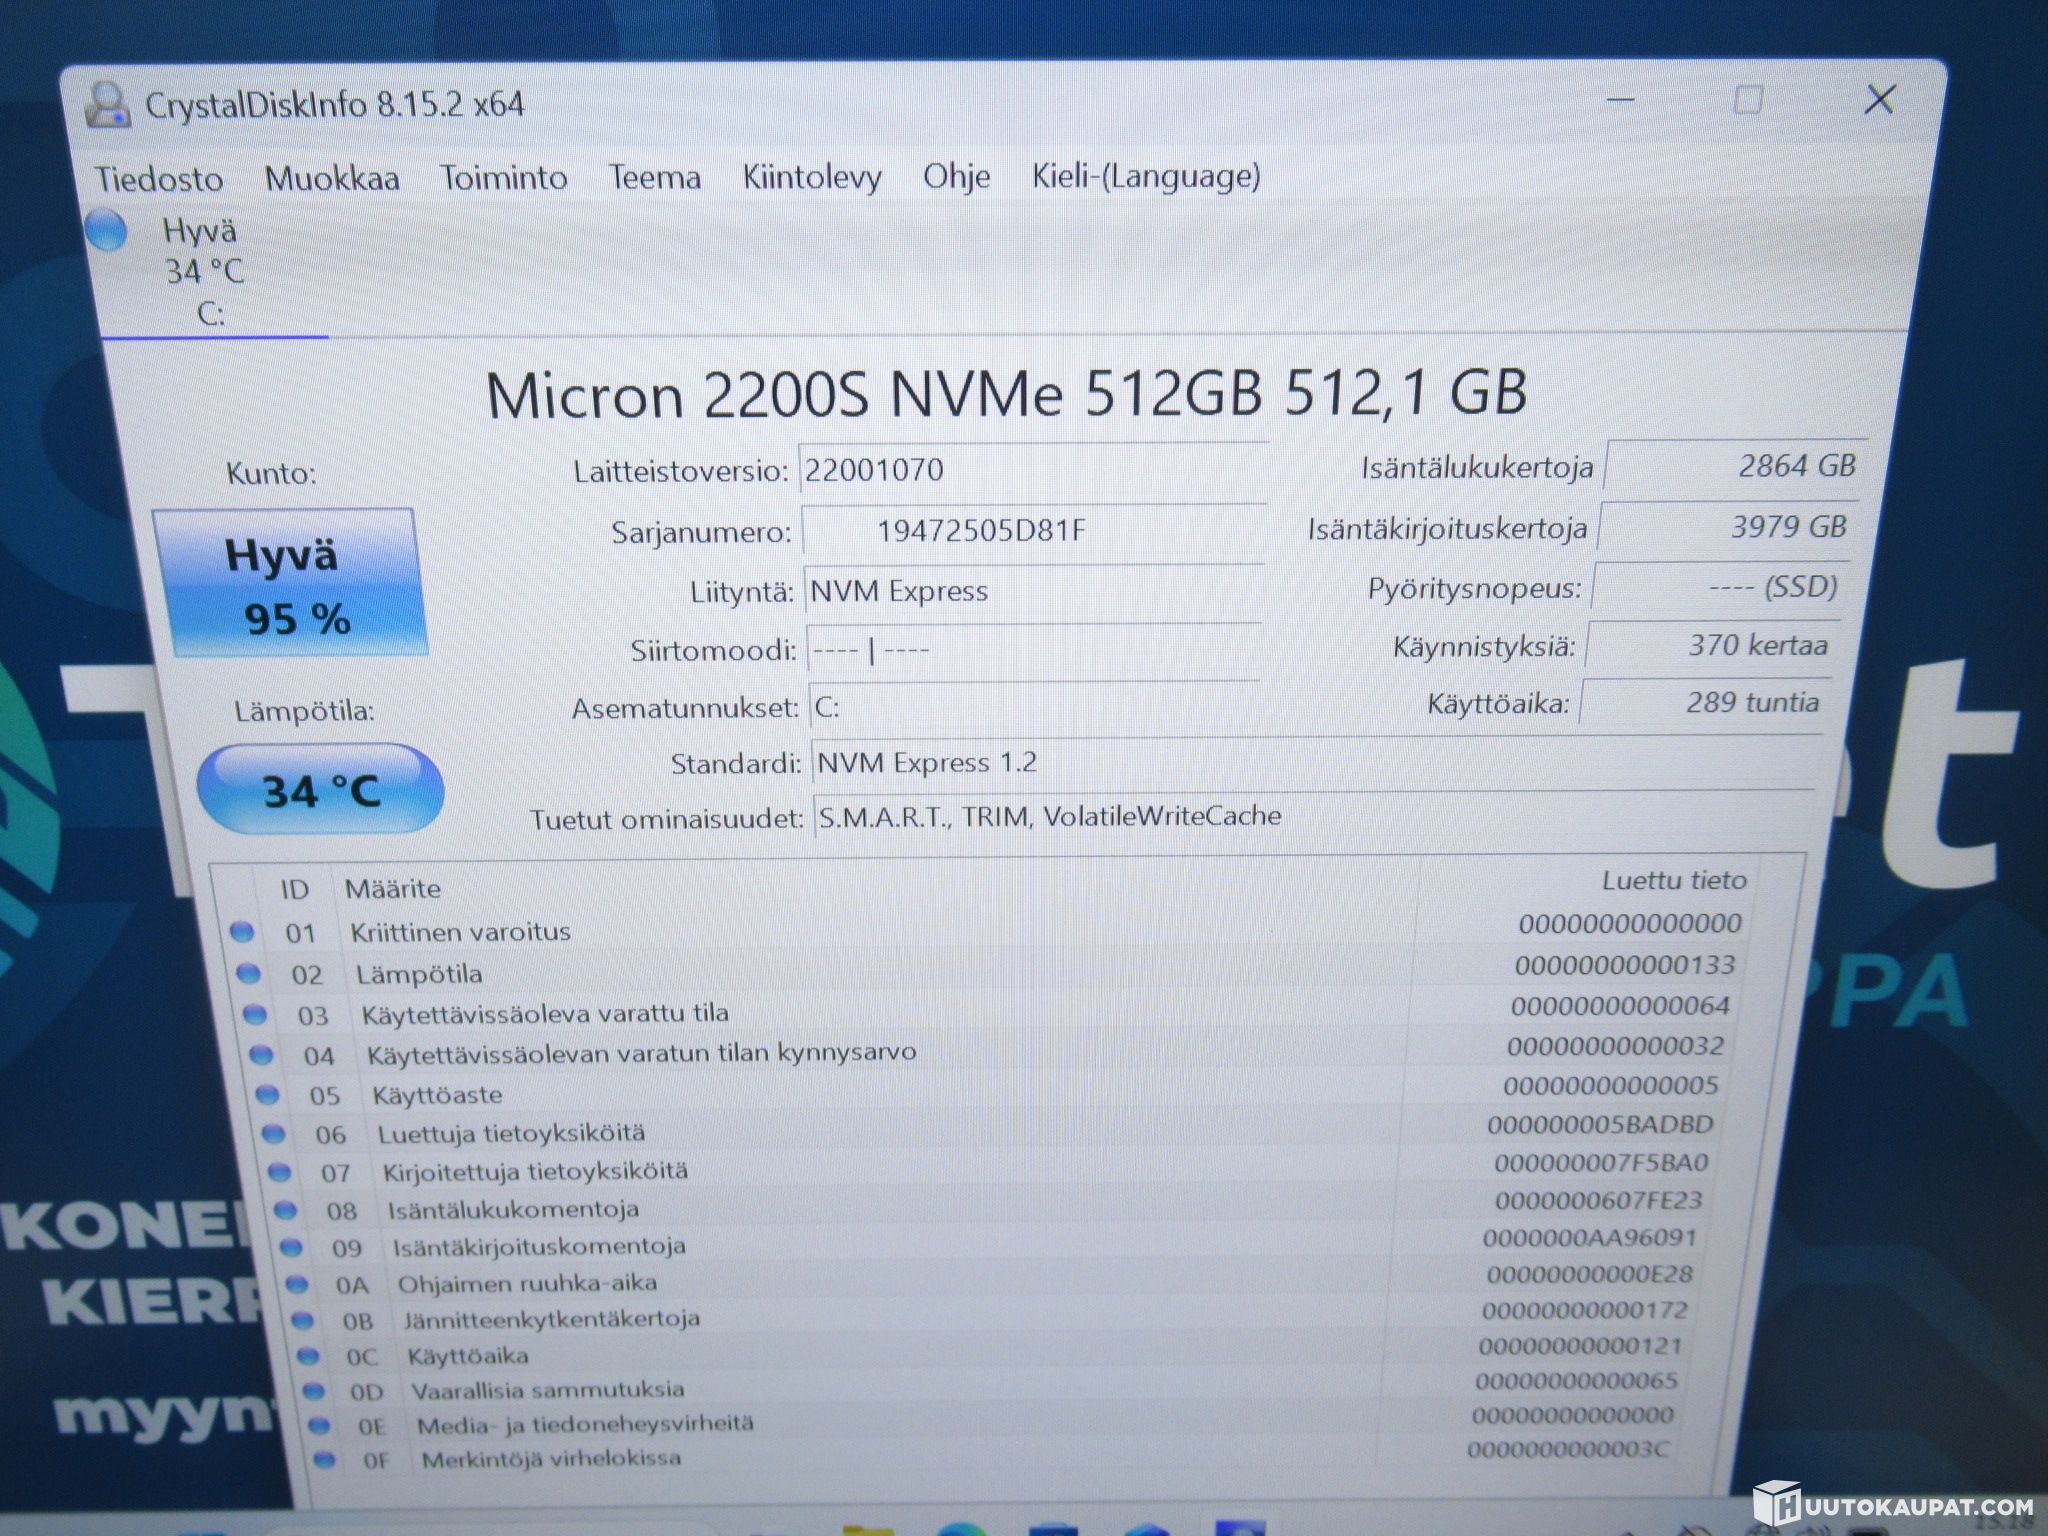Viewport: 2048px width, 1536px height.
Task: Select the Isäntäkirjoituskomentoja row
Action: click(988, 1242)
